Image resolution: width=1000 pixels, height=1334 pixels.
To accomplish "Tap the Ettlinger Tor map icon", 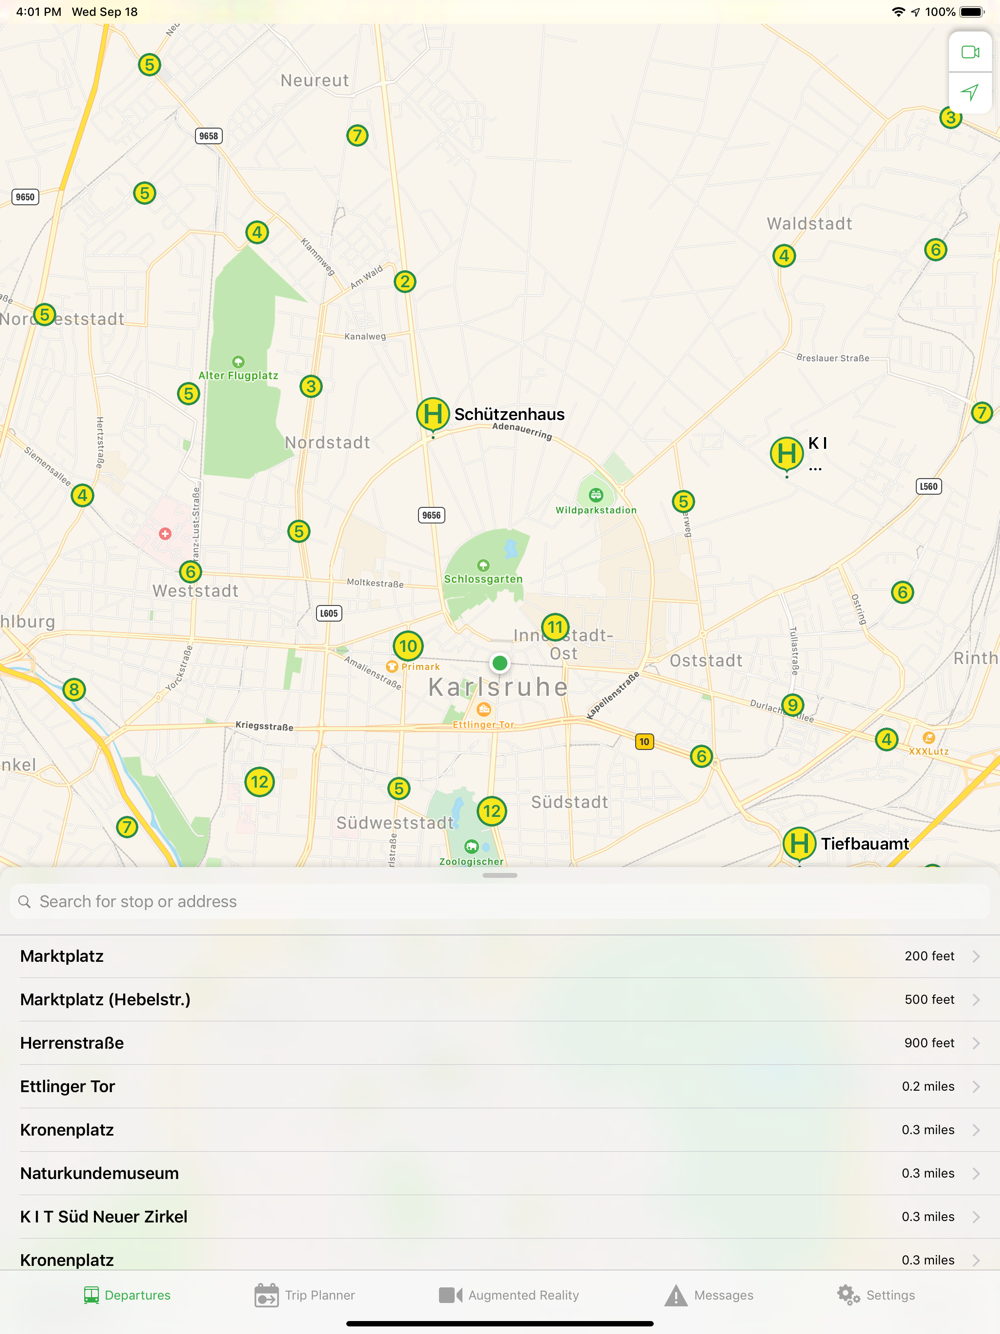I will tap(484, 709).
